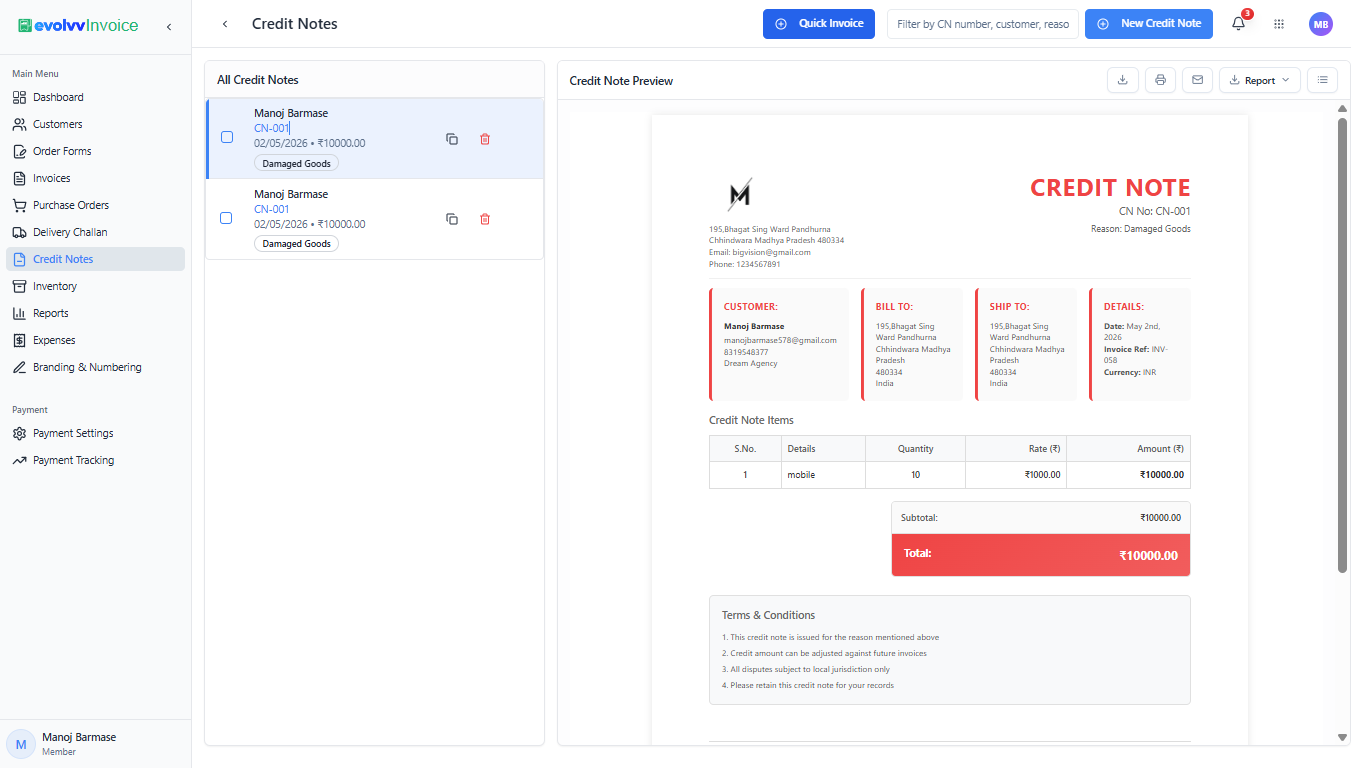Email the credit note using the envelope icon
Viewport: 1366px width, 768px height.
click(1197, 80)
